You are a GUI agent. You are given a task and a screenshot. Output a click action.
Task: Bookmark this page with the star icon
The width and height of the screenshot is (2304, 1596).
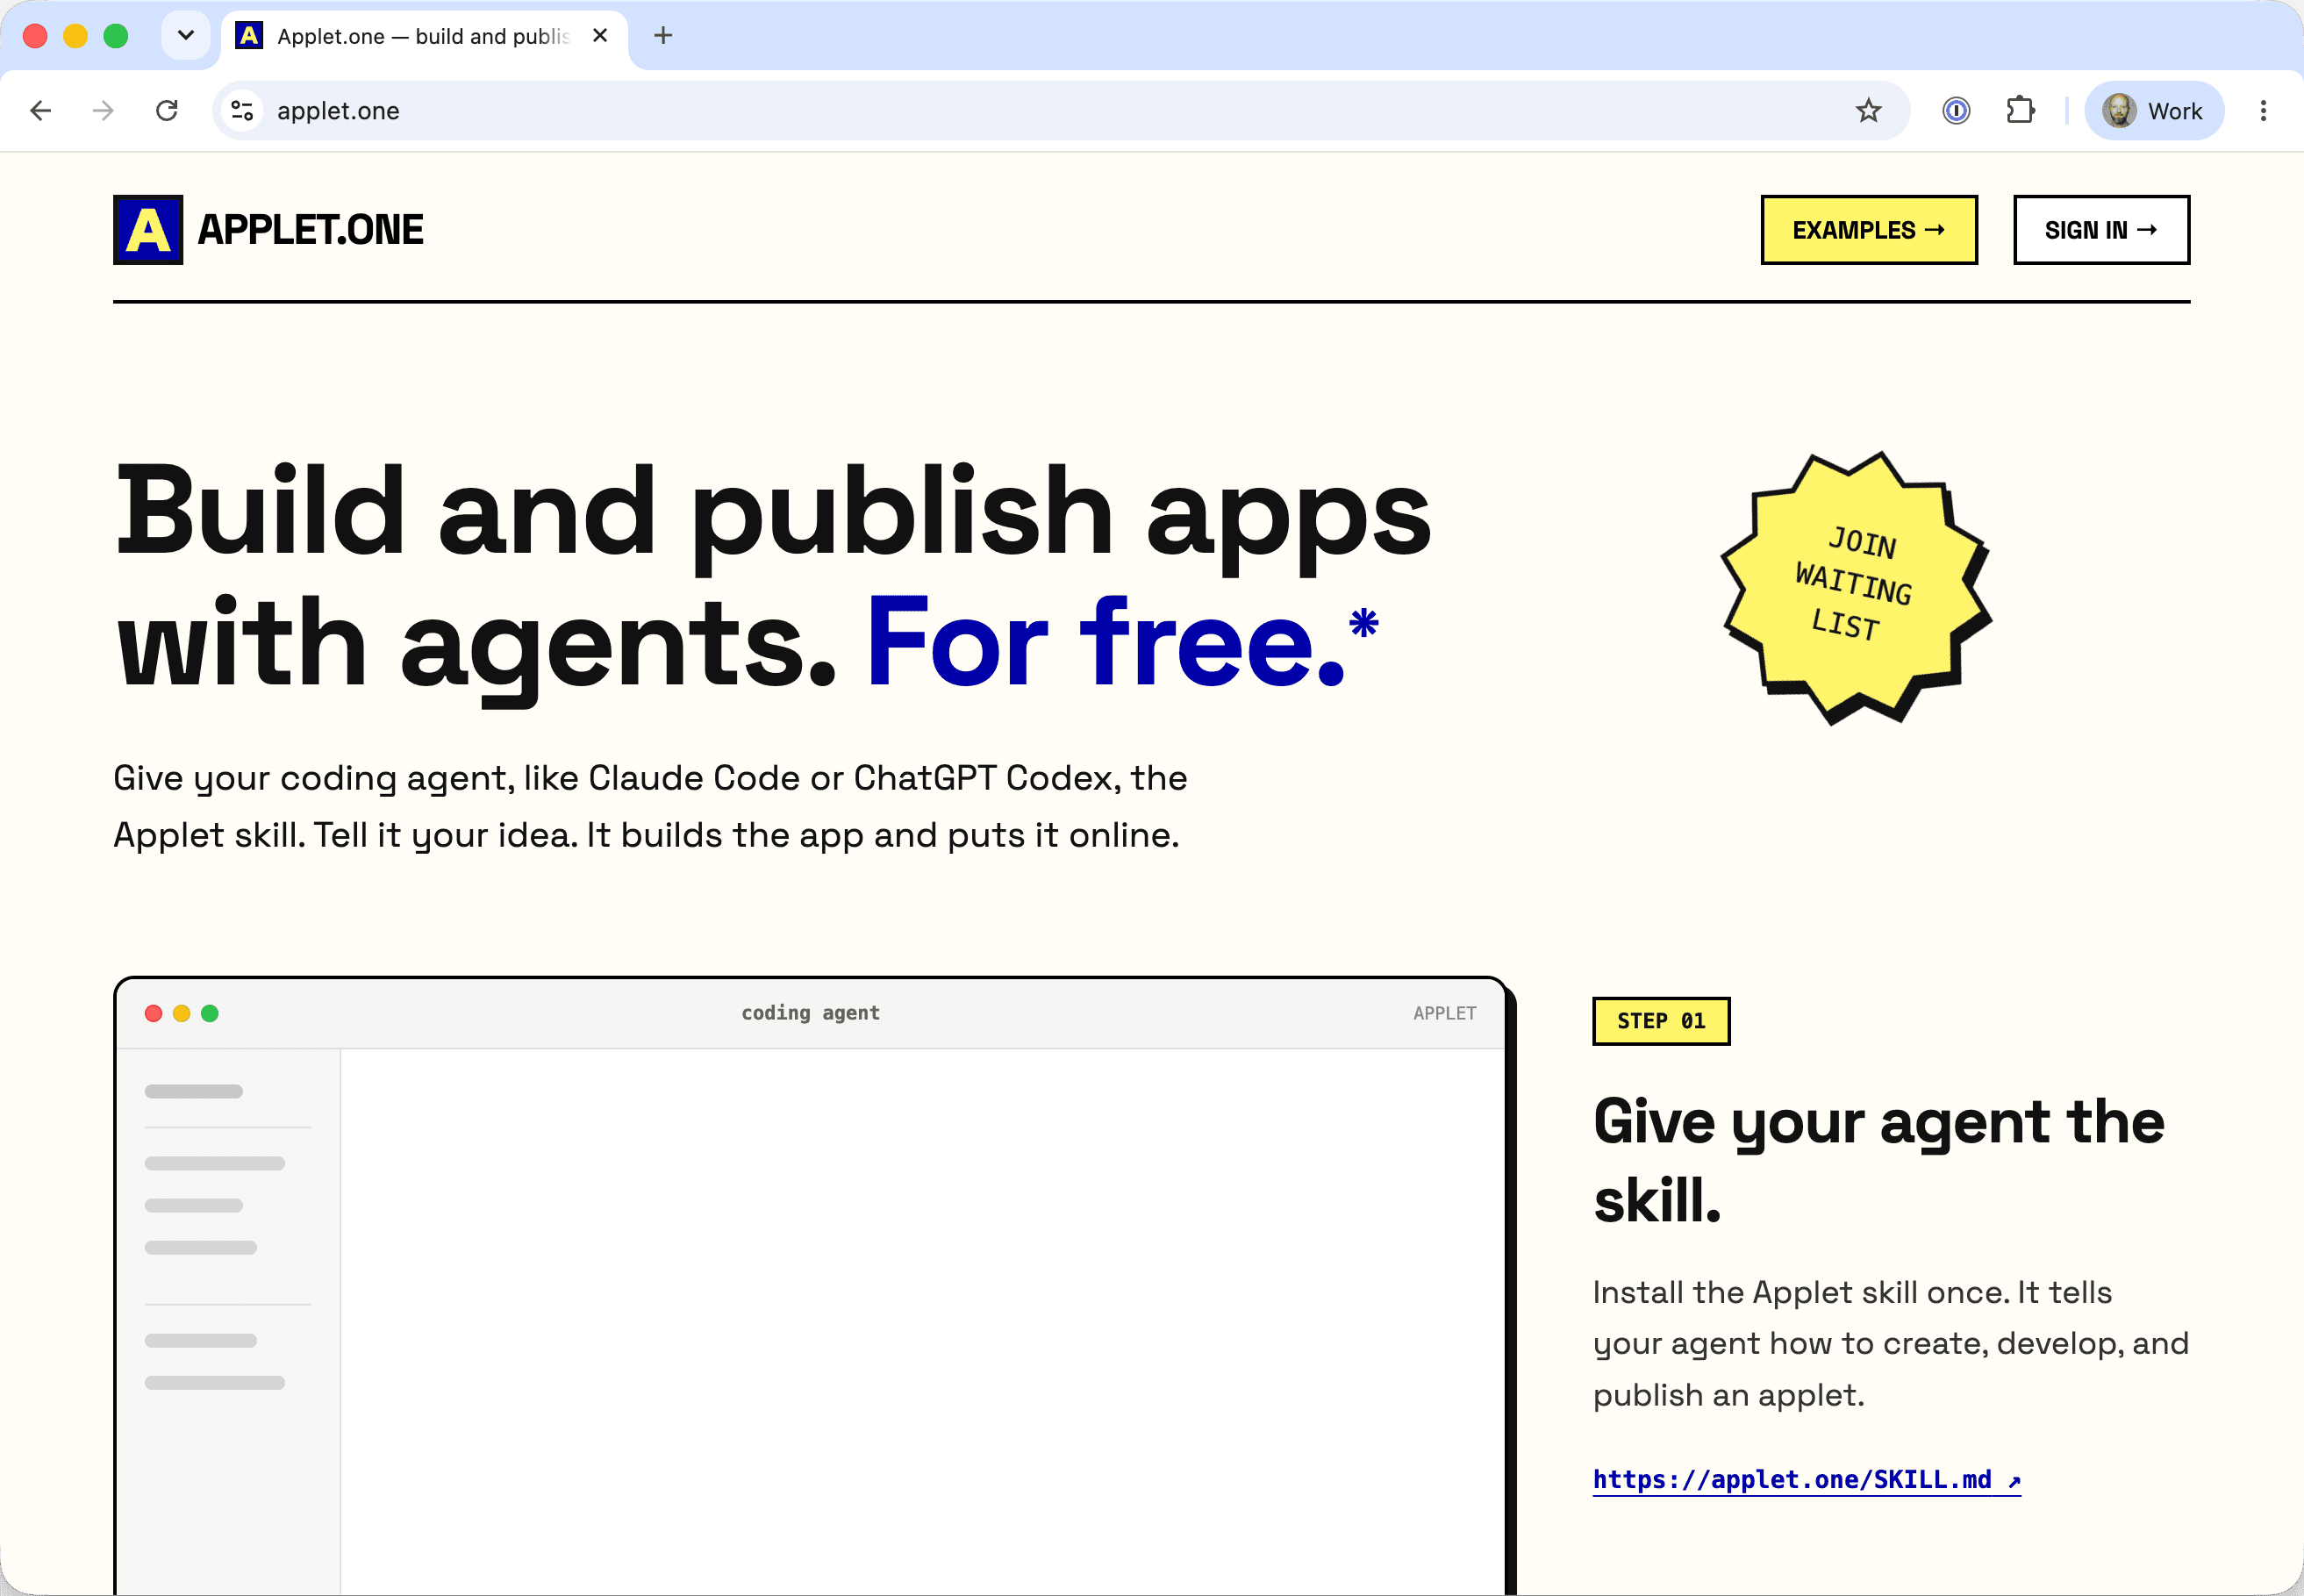click(x=1868, y=111)
